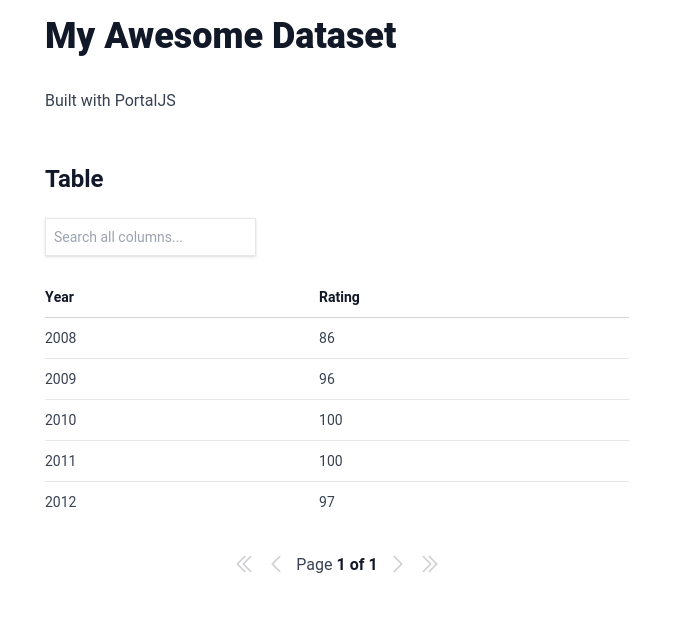Image resolution: width=689 pixels, height=618 pixels.
Task: Select the 2009 year cell
Action: pyautogui.click(x=61, y=379)
